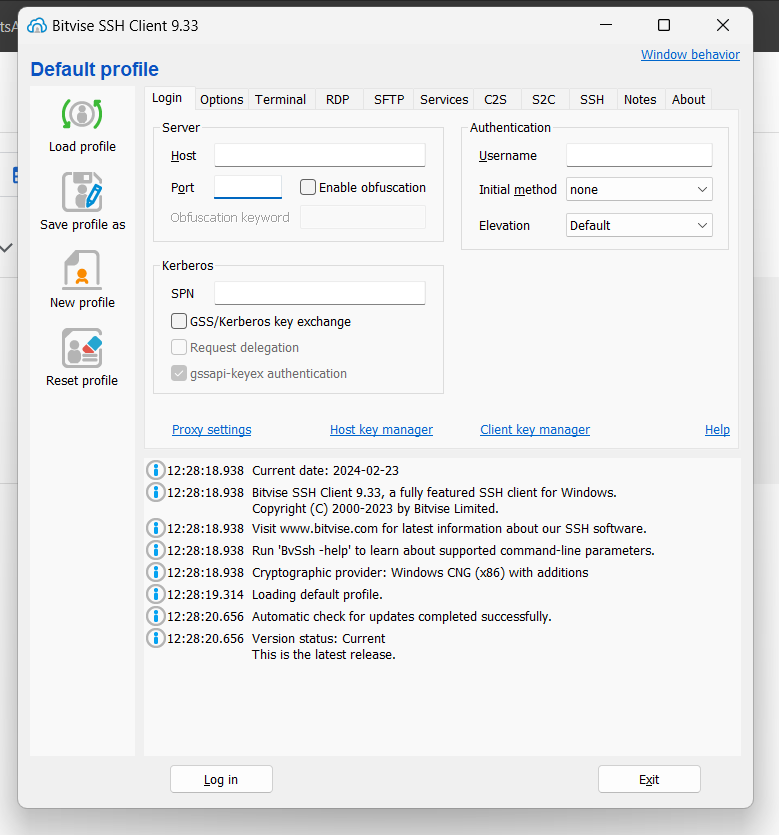Maximize the Bitvise SSH Client window

(664, 25)
